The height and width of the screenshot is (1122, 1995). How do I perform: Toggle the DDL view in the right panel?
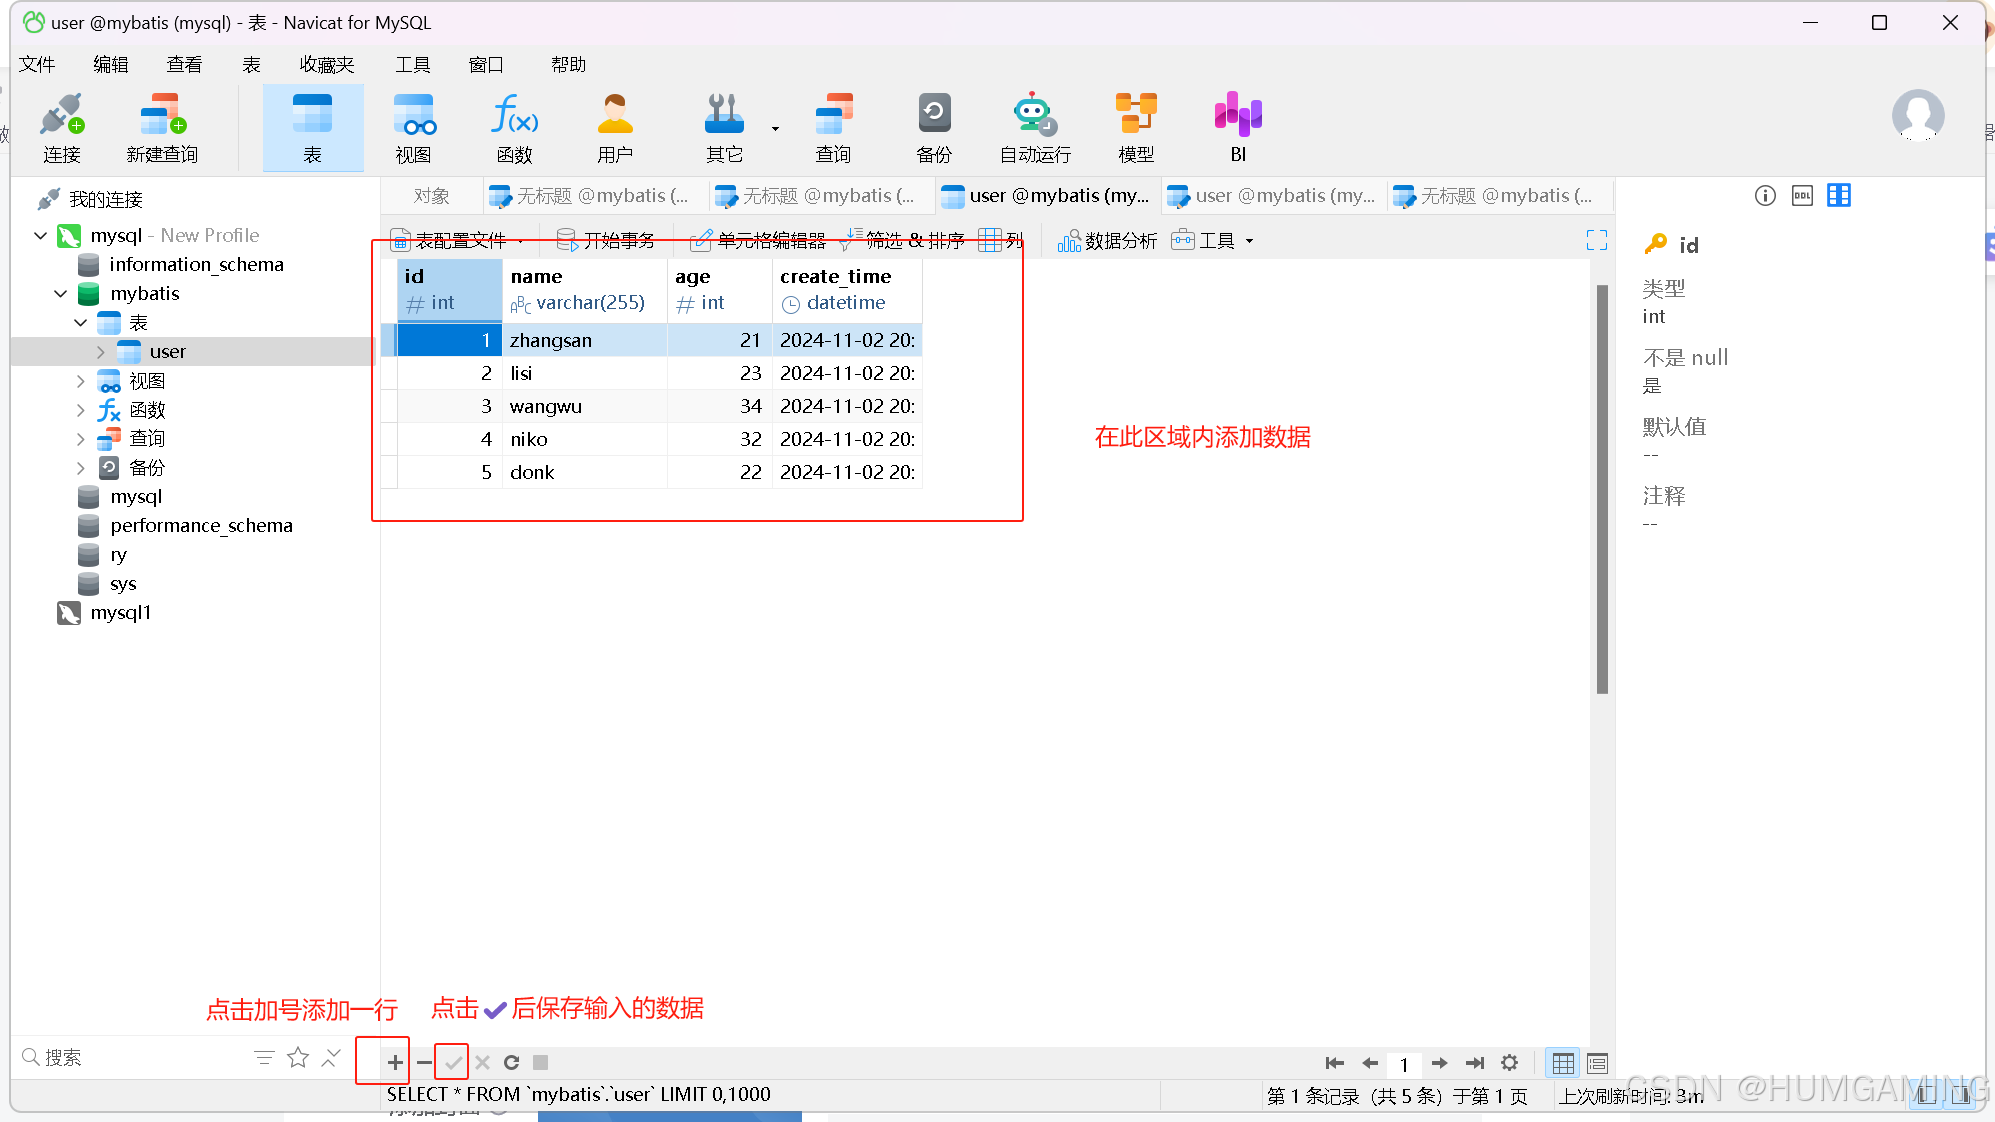[1802, 195]
